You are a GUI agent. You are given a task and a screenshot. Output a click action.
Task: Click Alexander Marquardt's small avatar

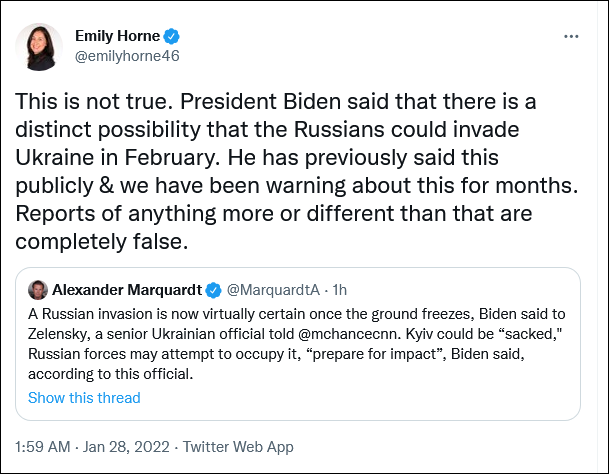(37, 290)
